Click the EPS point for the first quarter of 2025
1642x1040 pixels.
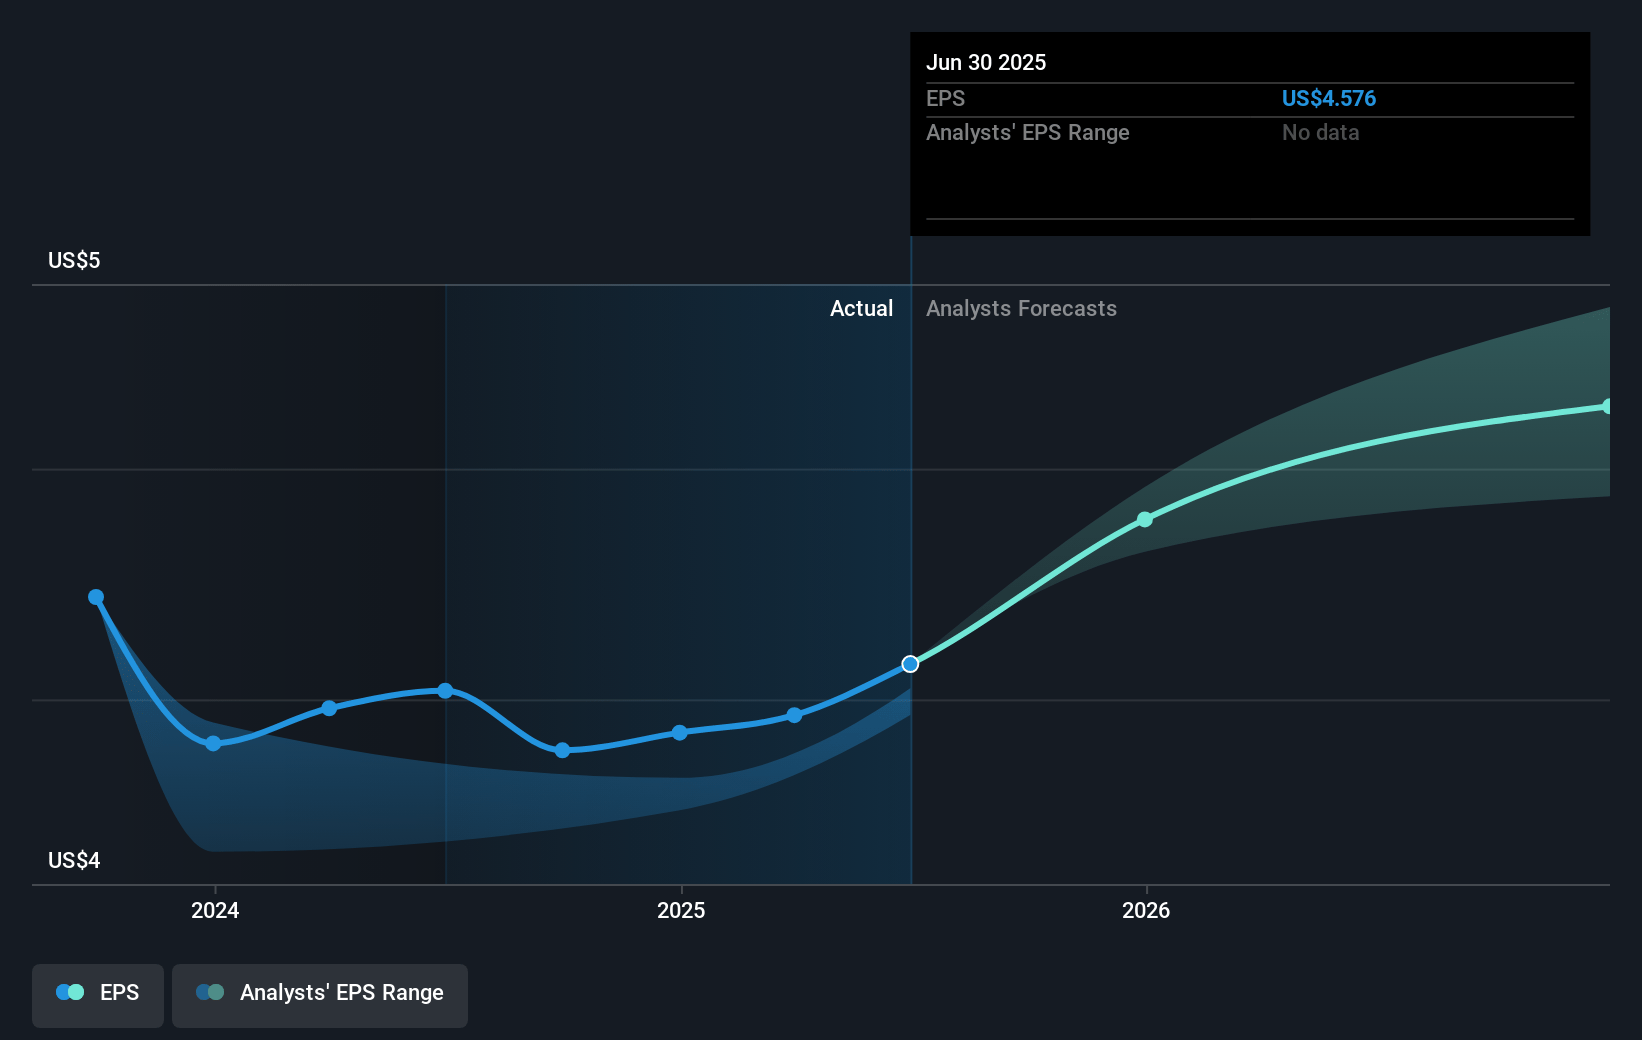pos(794,715)
